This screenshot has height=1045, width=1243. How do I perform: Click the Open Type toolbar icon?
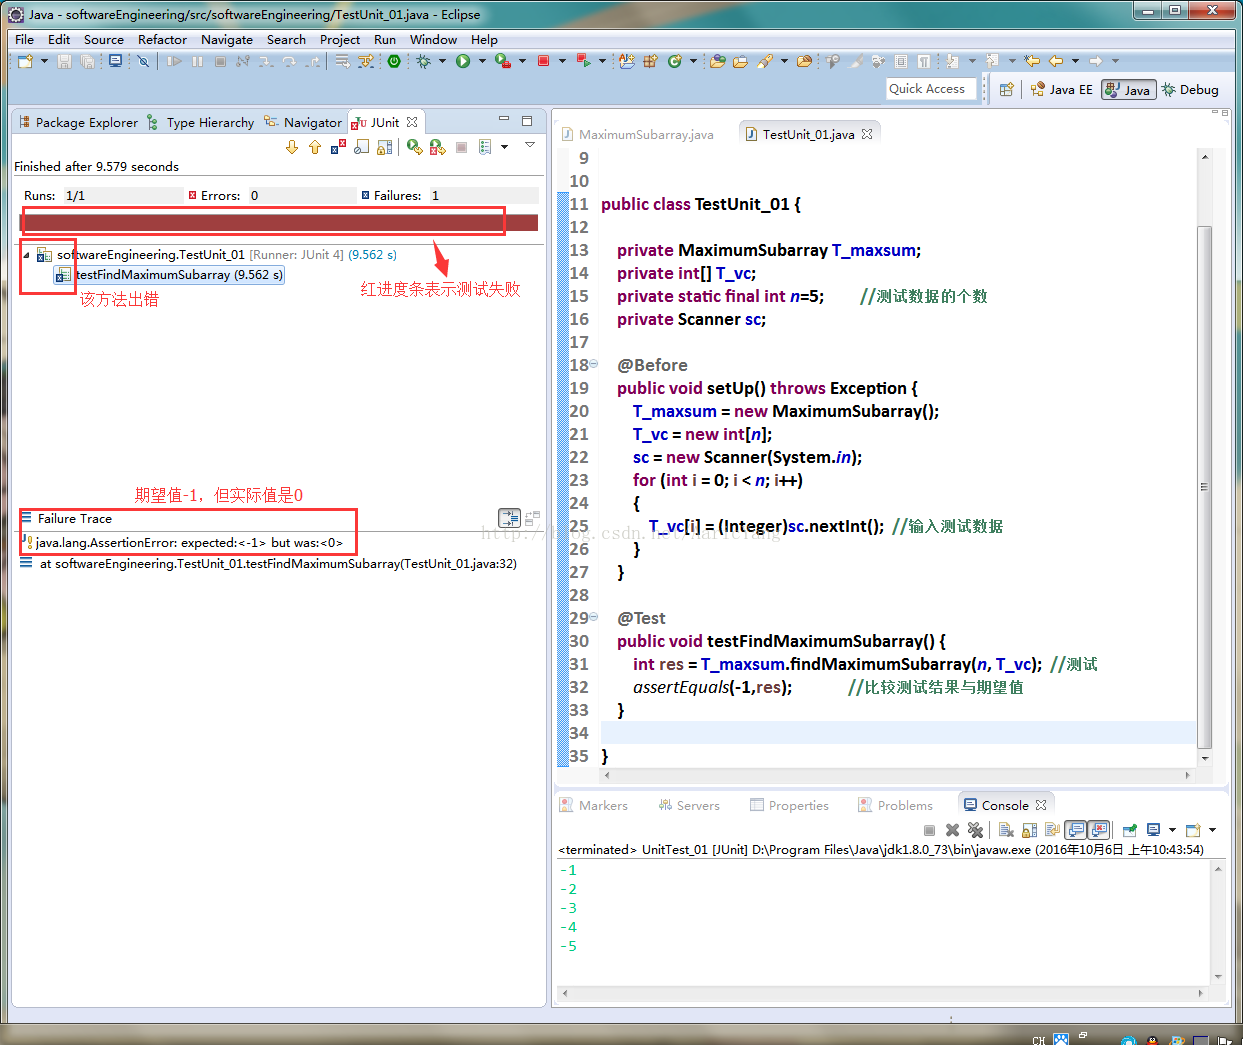pos(717,61)
